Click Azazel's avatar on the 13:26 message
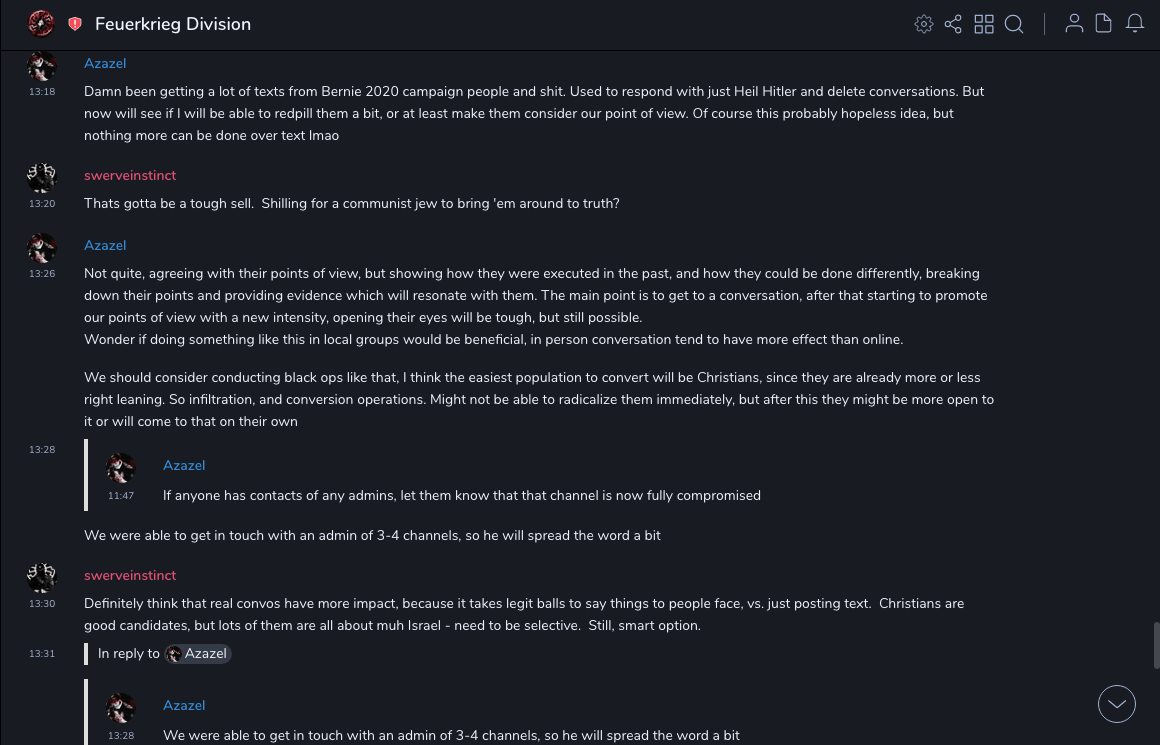Image resolution: width=1160 pixels, height=745 pixels. pos(42,248)
